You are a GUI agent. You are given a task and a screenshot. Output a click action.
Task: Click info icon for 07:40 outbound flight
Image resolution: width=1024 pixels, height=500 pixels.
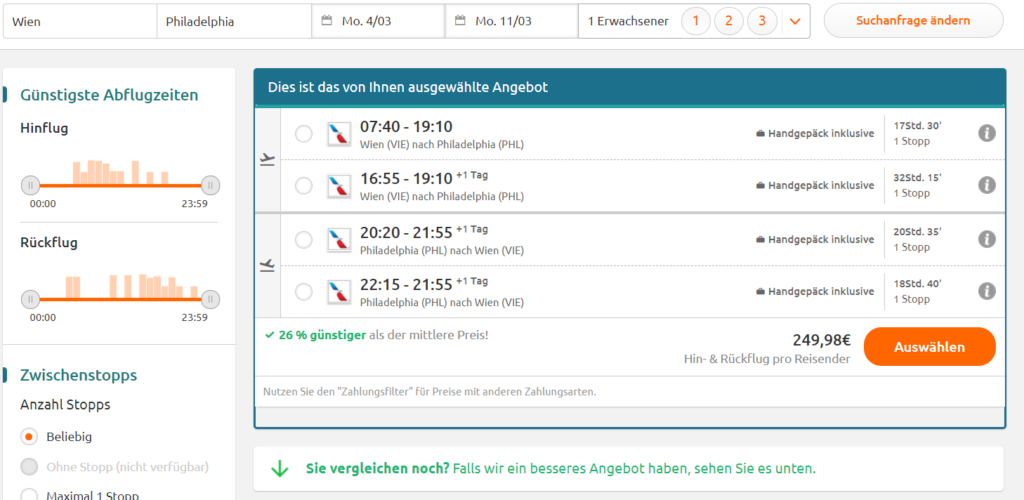[x=986, y=133]
